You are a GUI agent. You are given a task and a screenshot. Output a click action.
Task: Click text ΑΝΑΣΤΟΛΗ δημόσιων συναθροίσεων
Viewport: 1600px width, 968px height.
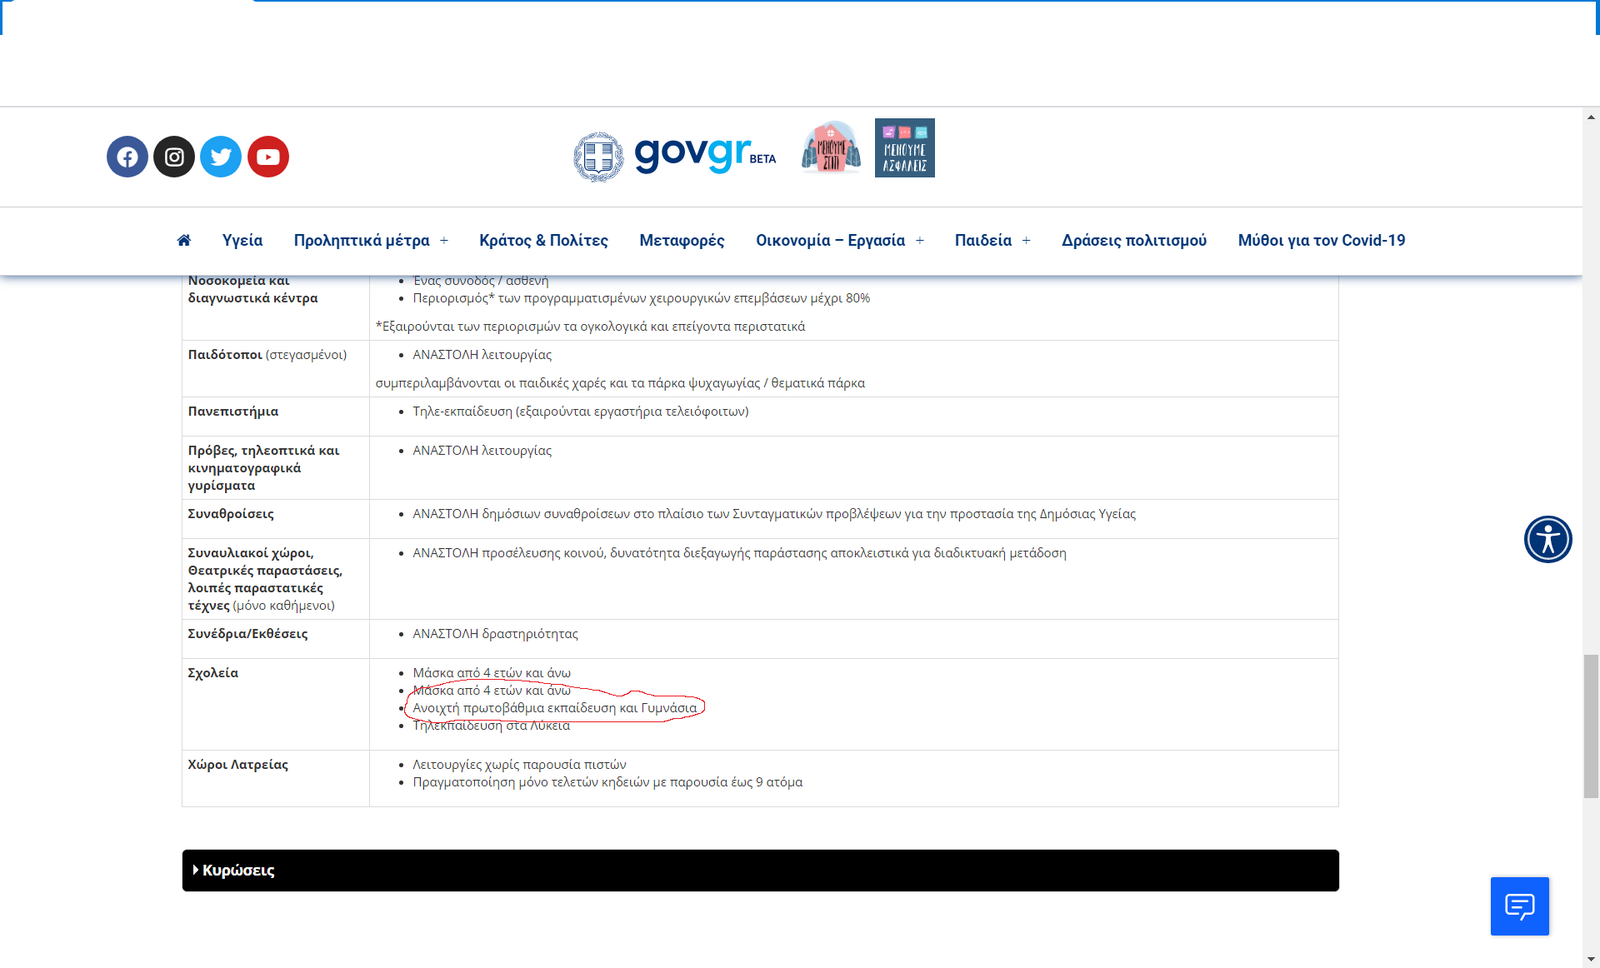[774, 514]
